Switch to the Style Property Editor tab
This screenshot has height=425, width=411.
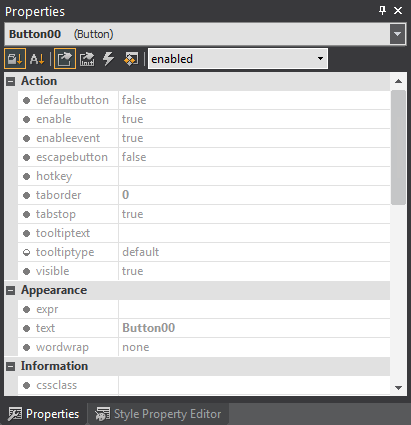pyautogui.click(x=158, y=414)
